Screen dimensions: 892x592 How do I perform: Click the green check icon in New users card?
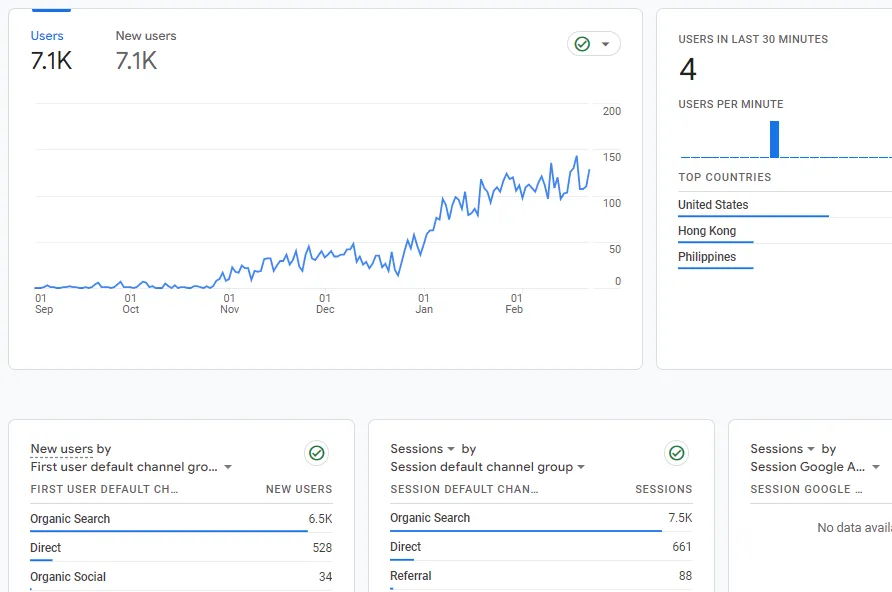[x=317, y=454]
